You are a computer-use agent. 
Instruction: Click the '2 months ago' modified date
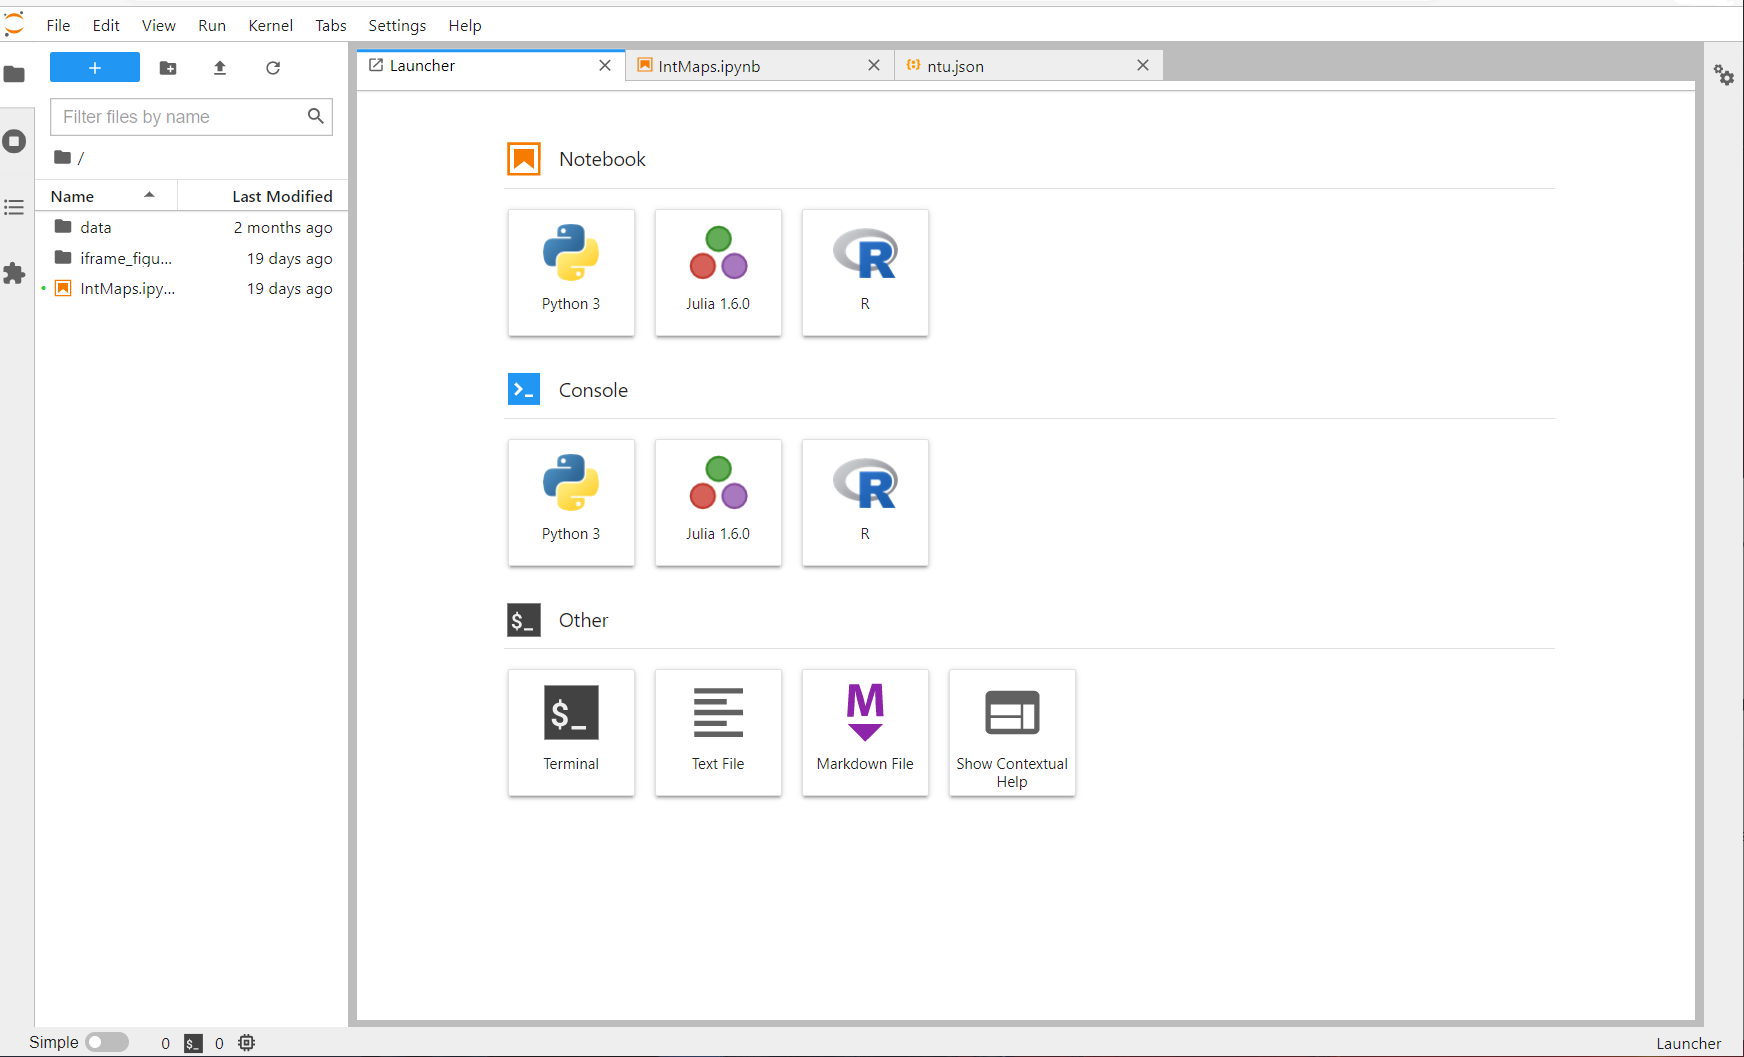click(283, 228)
